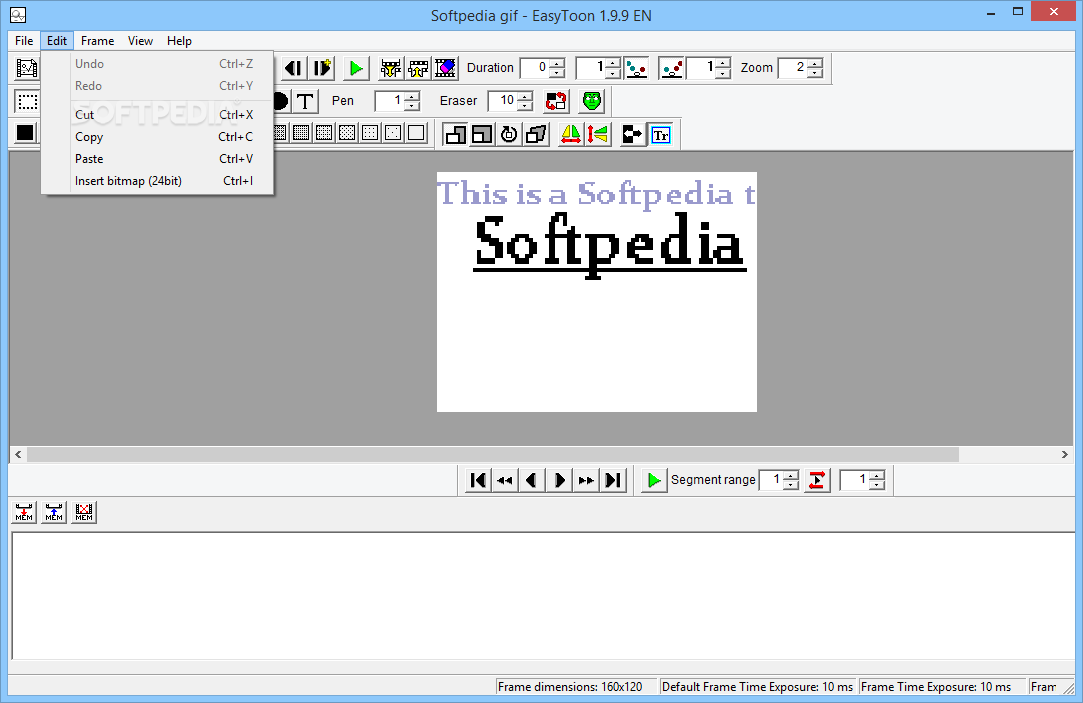Flip vertically with the red arrow icon
This screenshot has height=703, width=1083.
598,135
